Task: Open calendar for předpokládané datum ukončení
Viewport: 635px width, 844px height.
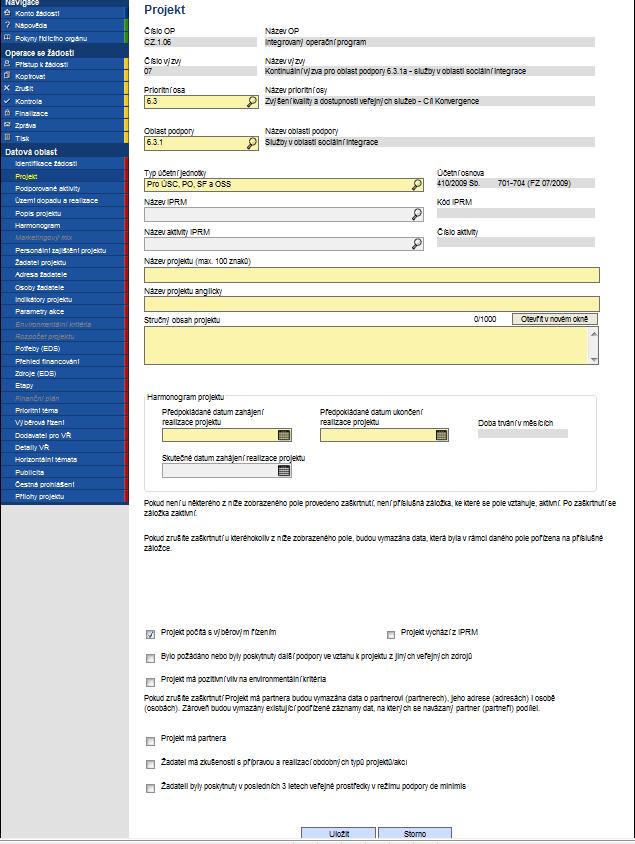Action: [442, 435]
